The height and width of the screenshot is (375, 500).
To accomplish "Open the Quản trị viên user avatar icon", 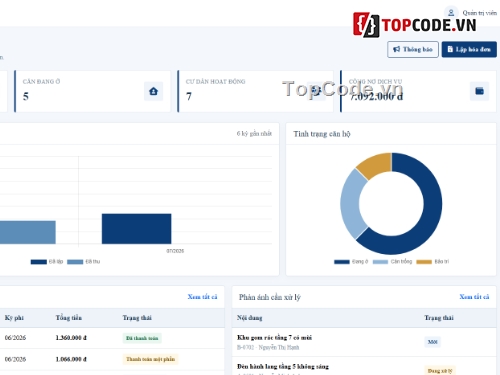I will pos(451,13).
